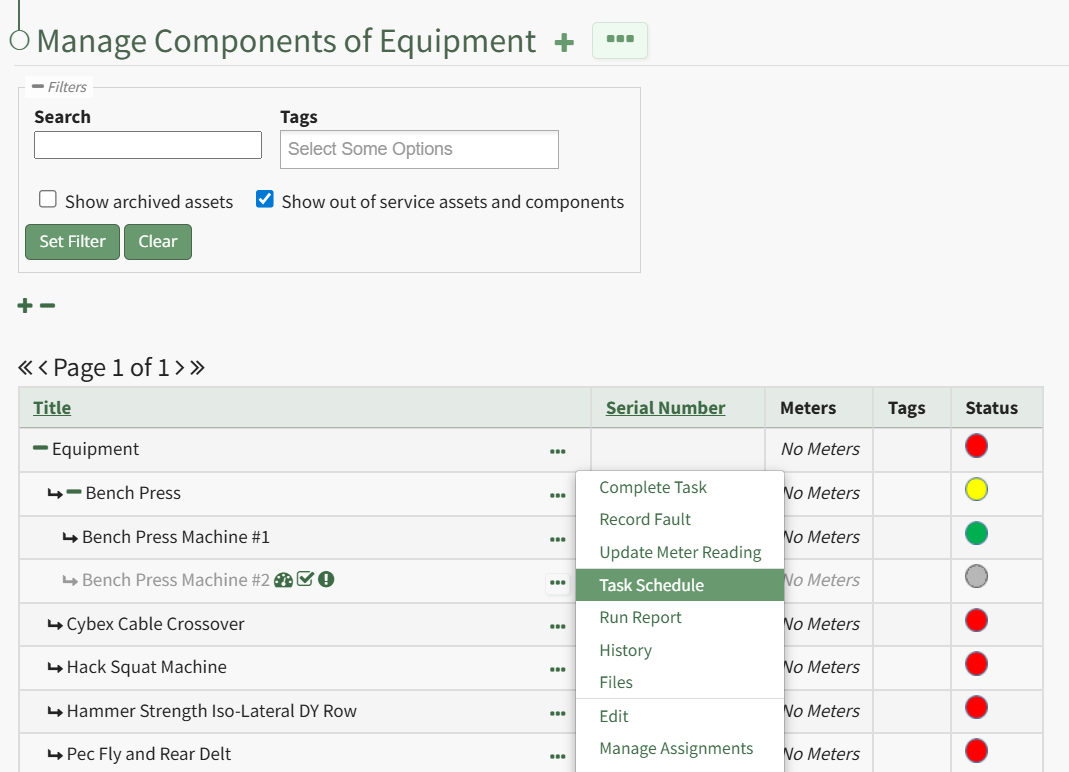Choose Record Fault in the context menu
The image size is (1069, 772).
tap(645, 519)
